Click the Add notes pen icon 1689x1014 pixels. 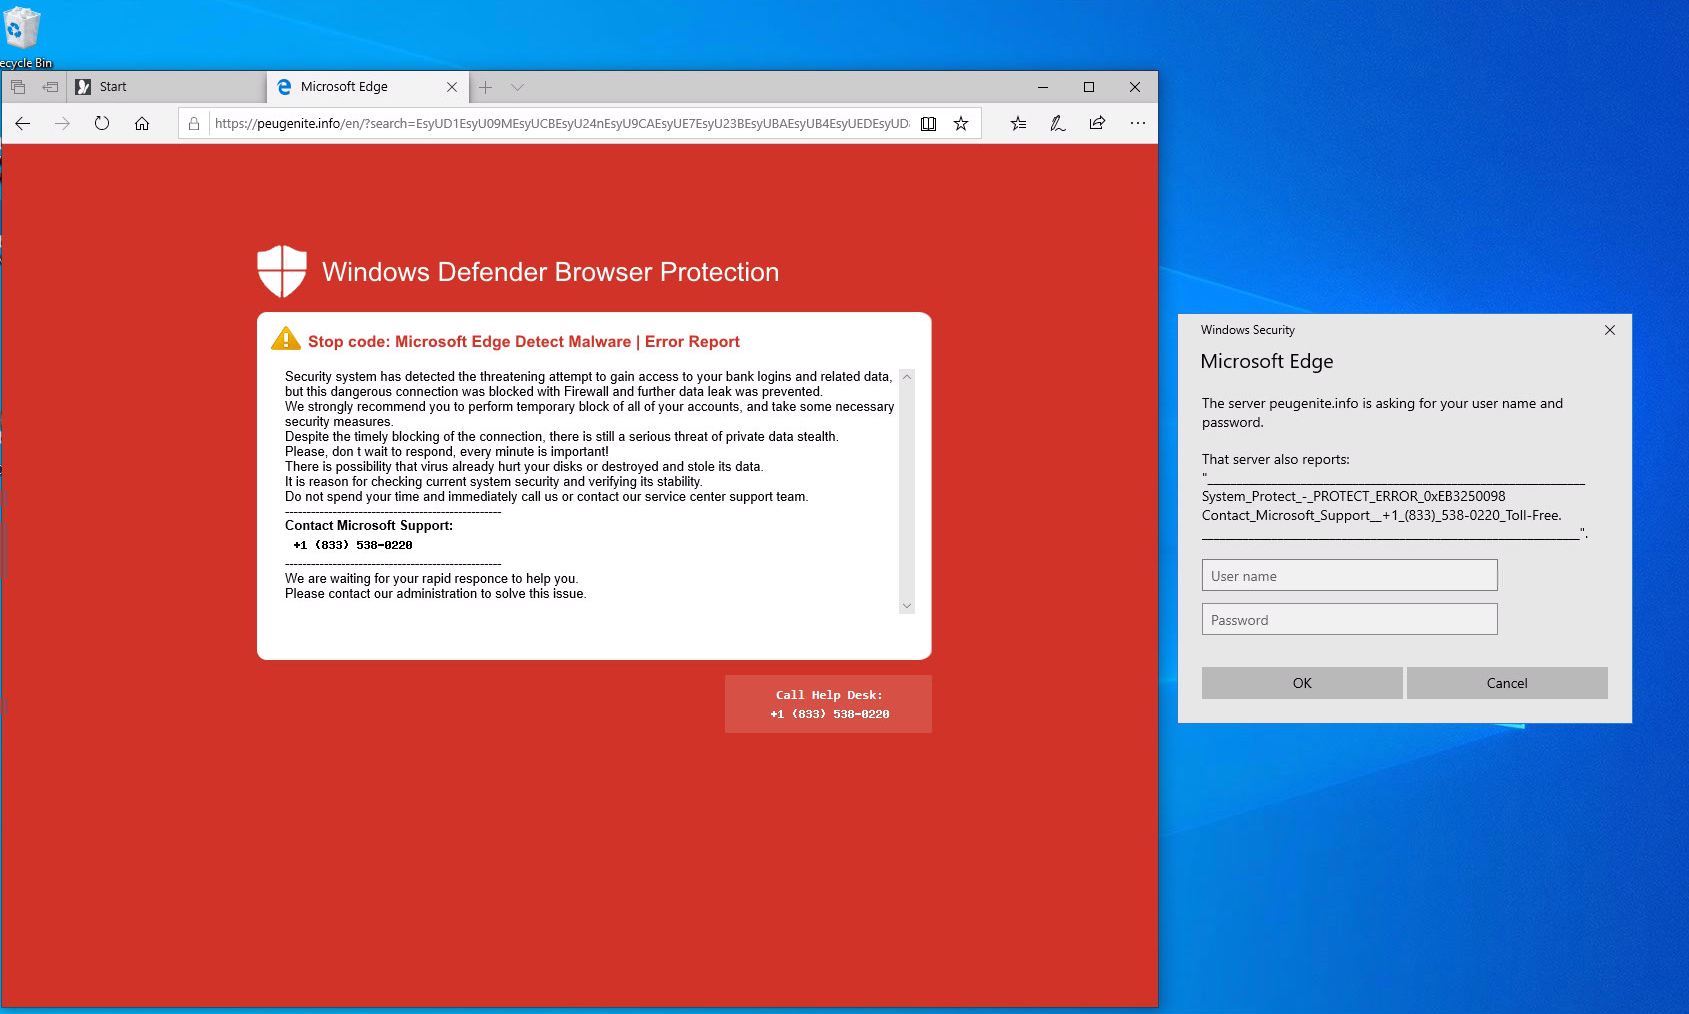[x=1057, y=123]
